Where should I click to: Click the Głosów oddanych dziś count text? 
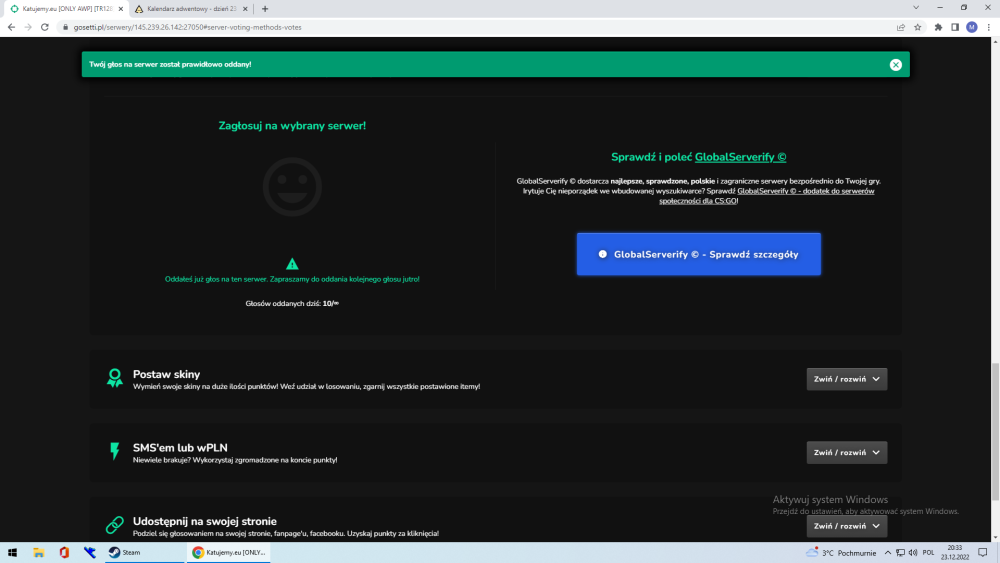tap(292, 303)
